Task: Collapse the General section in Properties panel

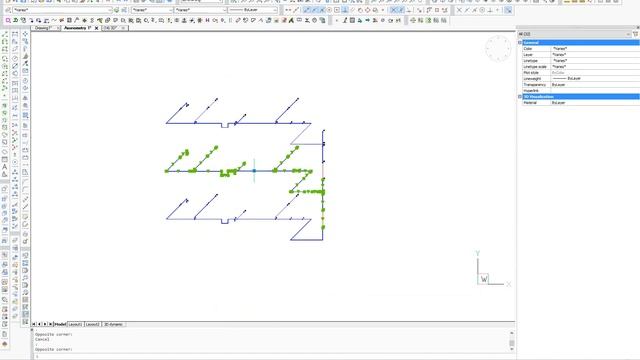Action: 520,42
